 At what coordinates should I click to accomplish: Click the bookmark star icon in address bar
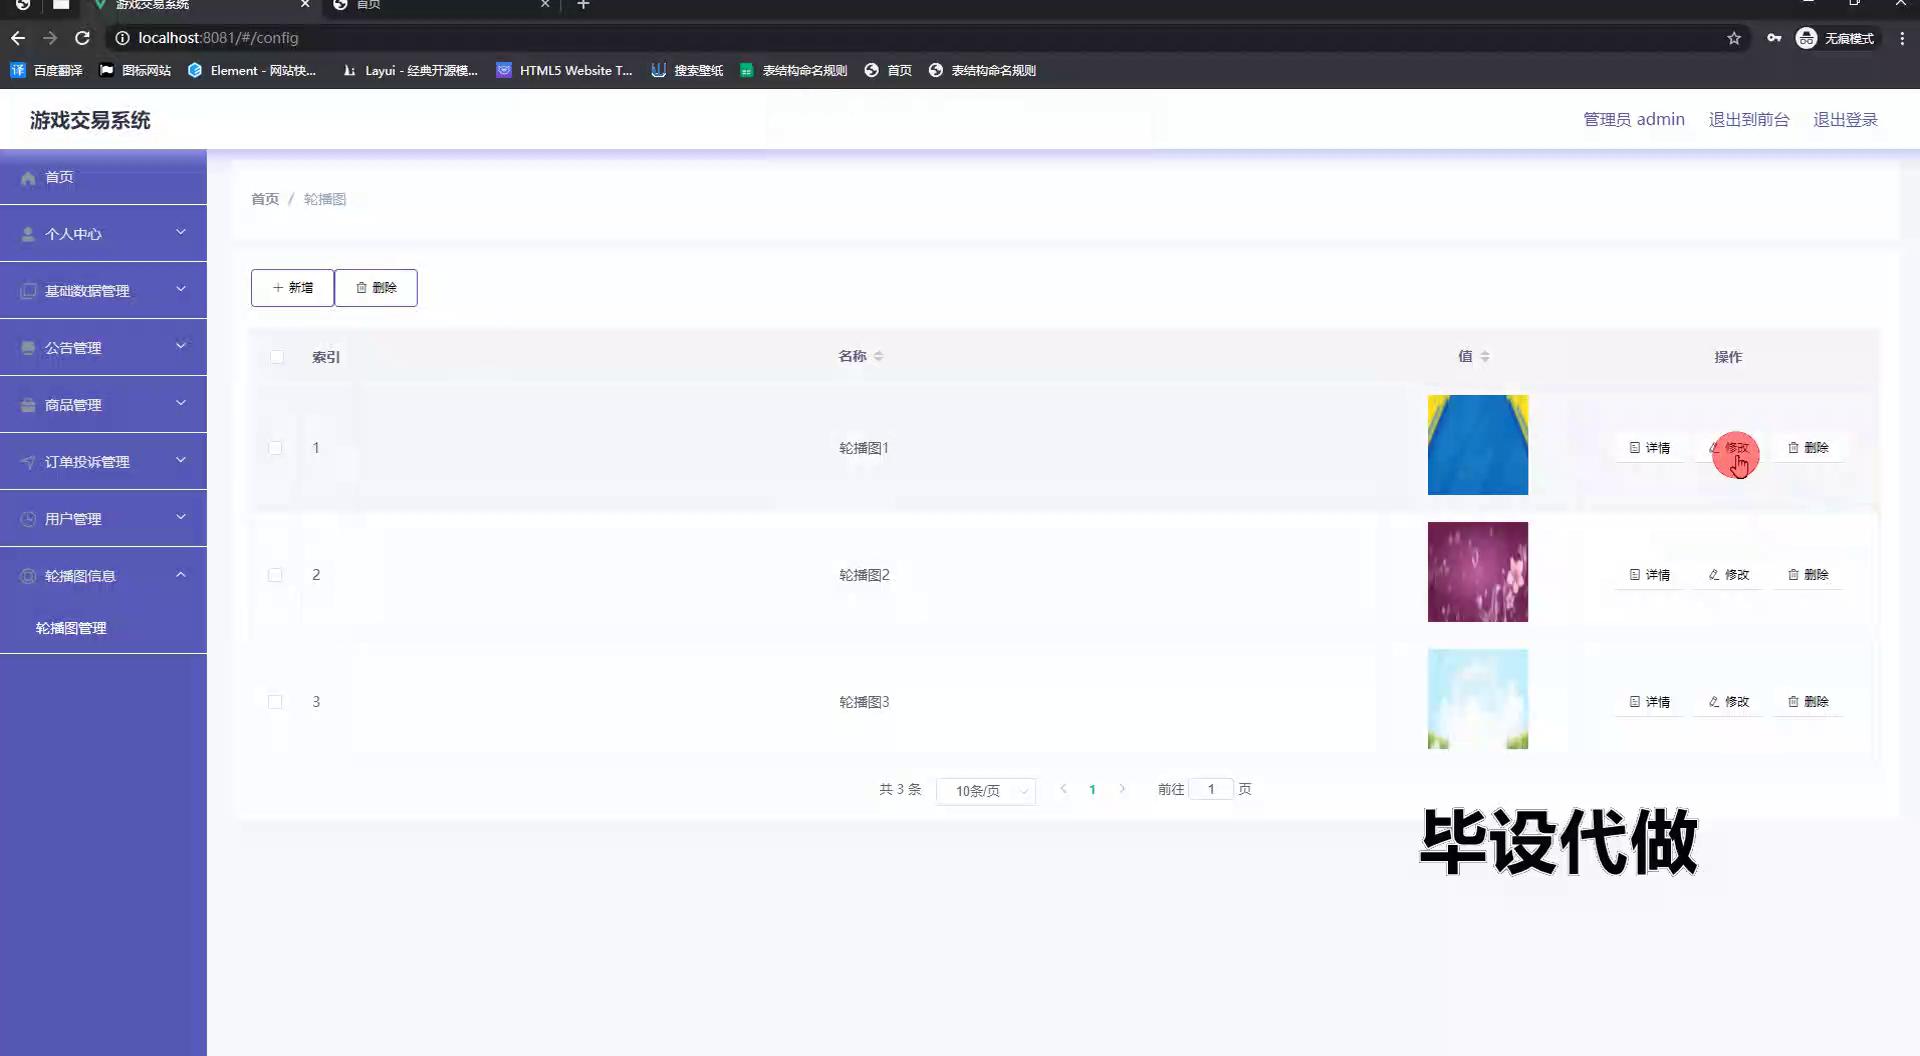pos(1734,38)
